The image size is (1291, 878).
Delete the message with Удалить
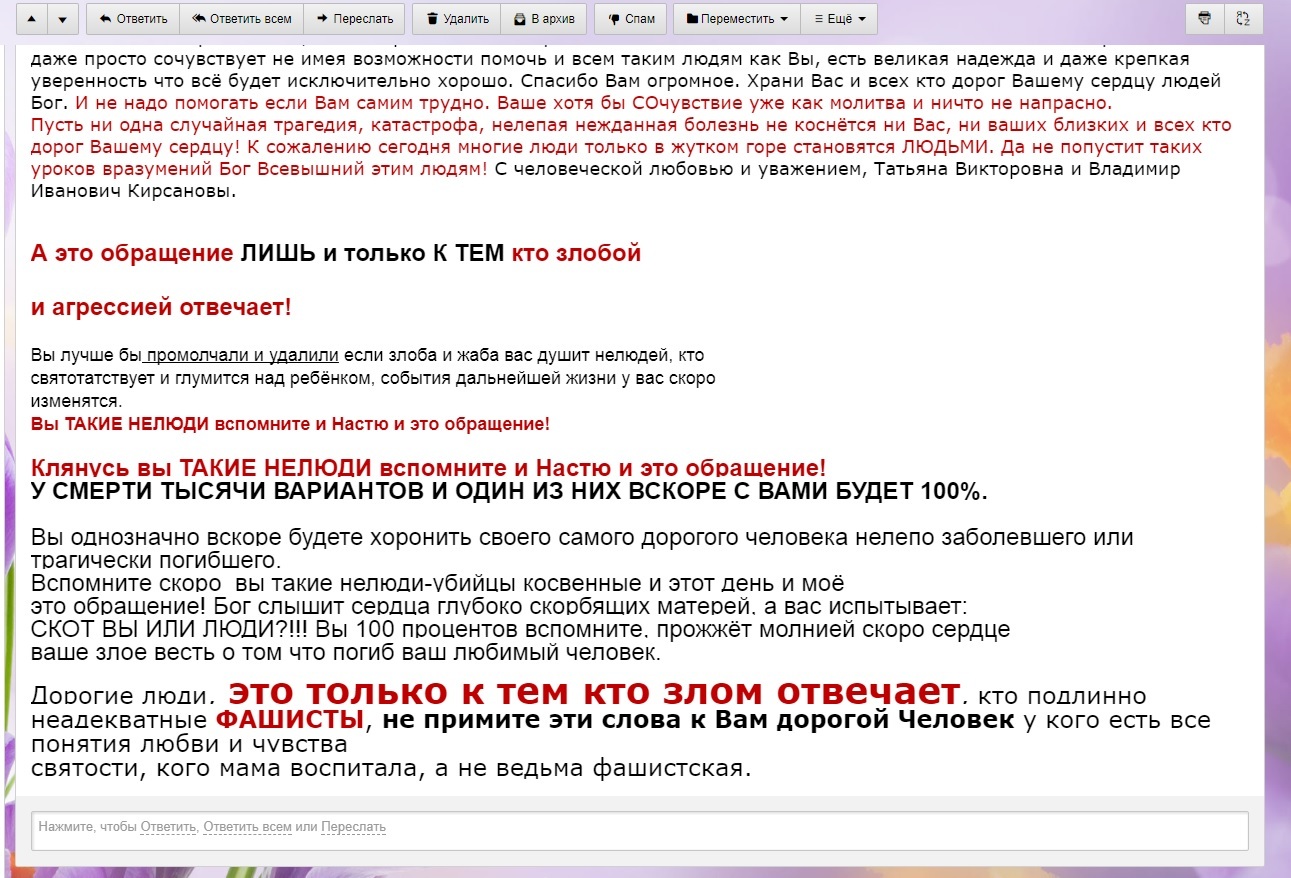click(457, 19)
